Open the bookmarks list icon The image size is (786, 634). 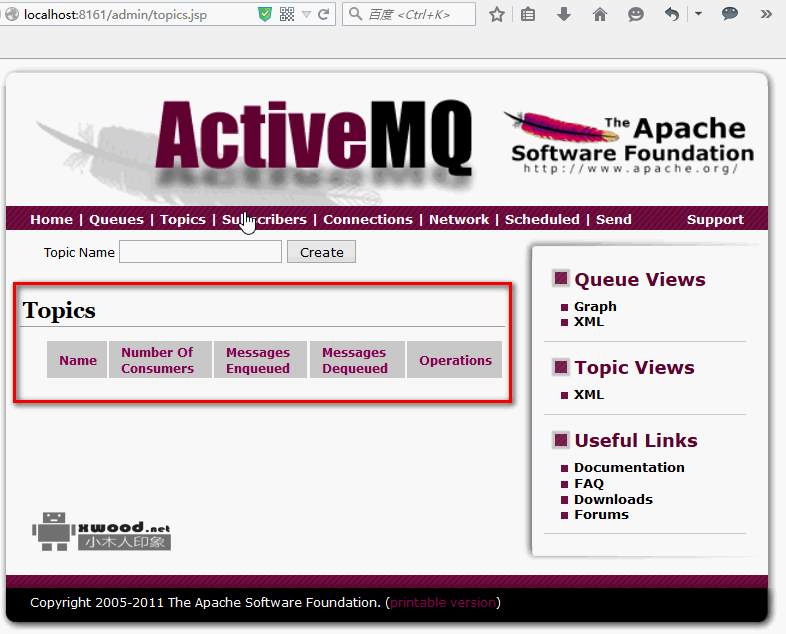point(529,15)
